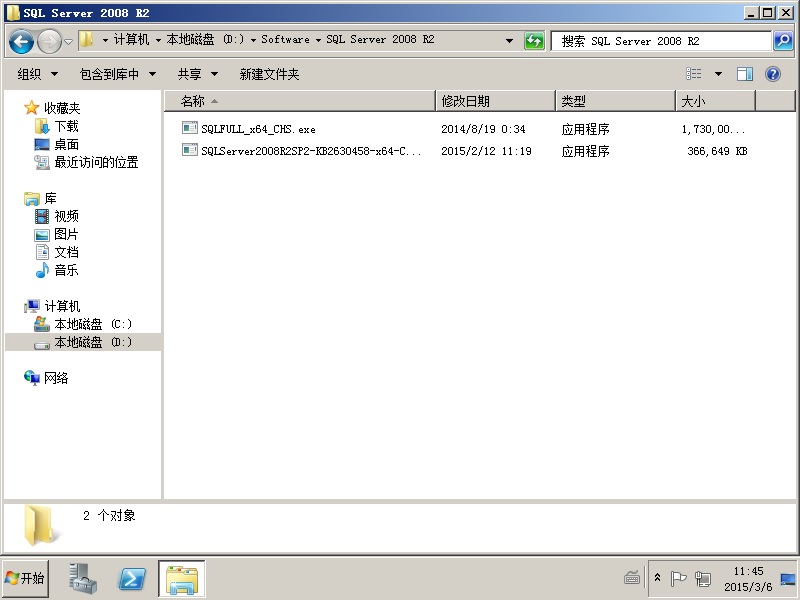Open 下载 in favorites
This screenshot has width=800, height=600.
(x=66, y=126)
